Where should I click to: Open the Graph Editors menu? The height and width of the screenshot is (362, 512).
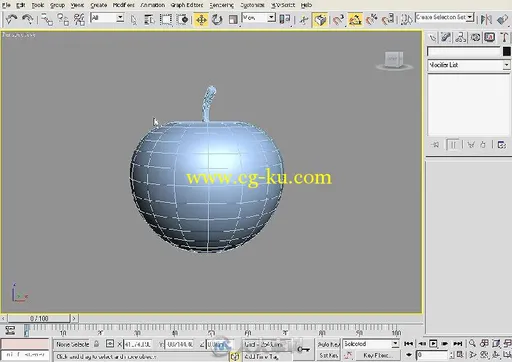pyautogui.click(x=187, y=5)
